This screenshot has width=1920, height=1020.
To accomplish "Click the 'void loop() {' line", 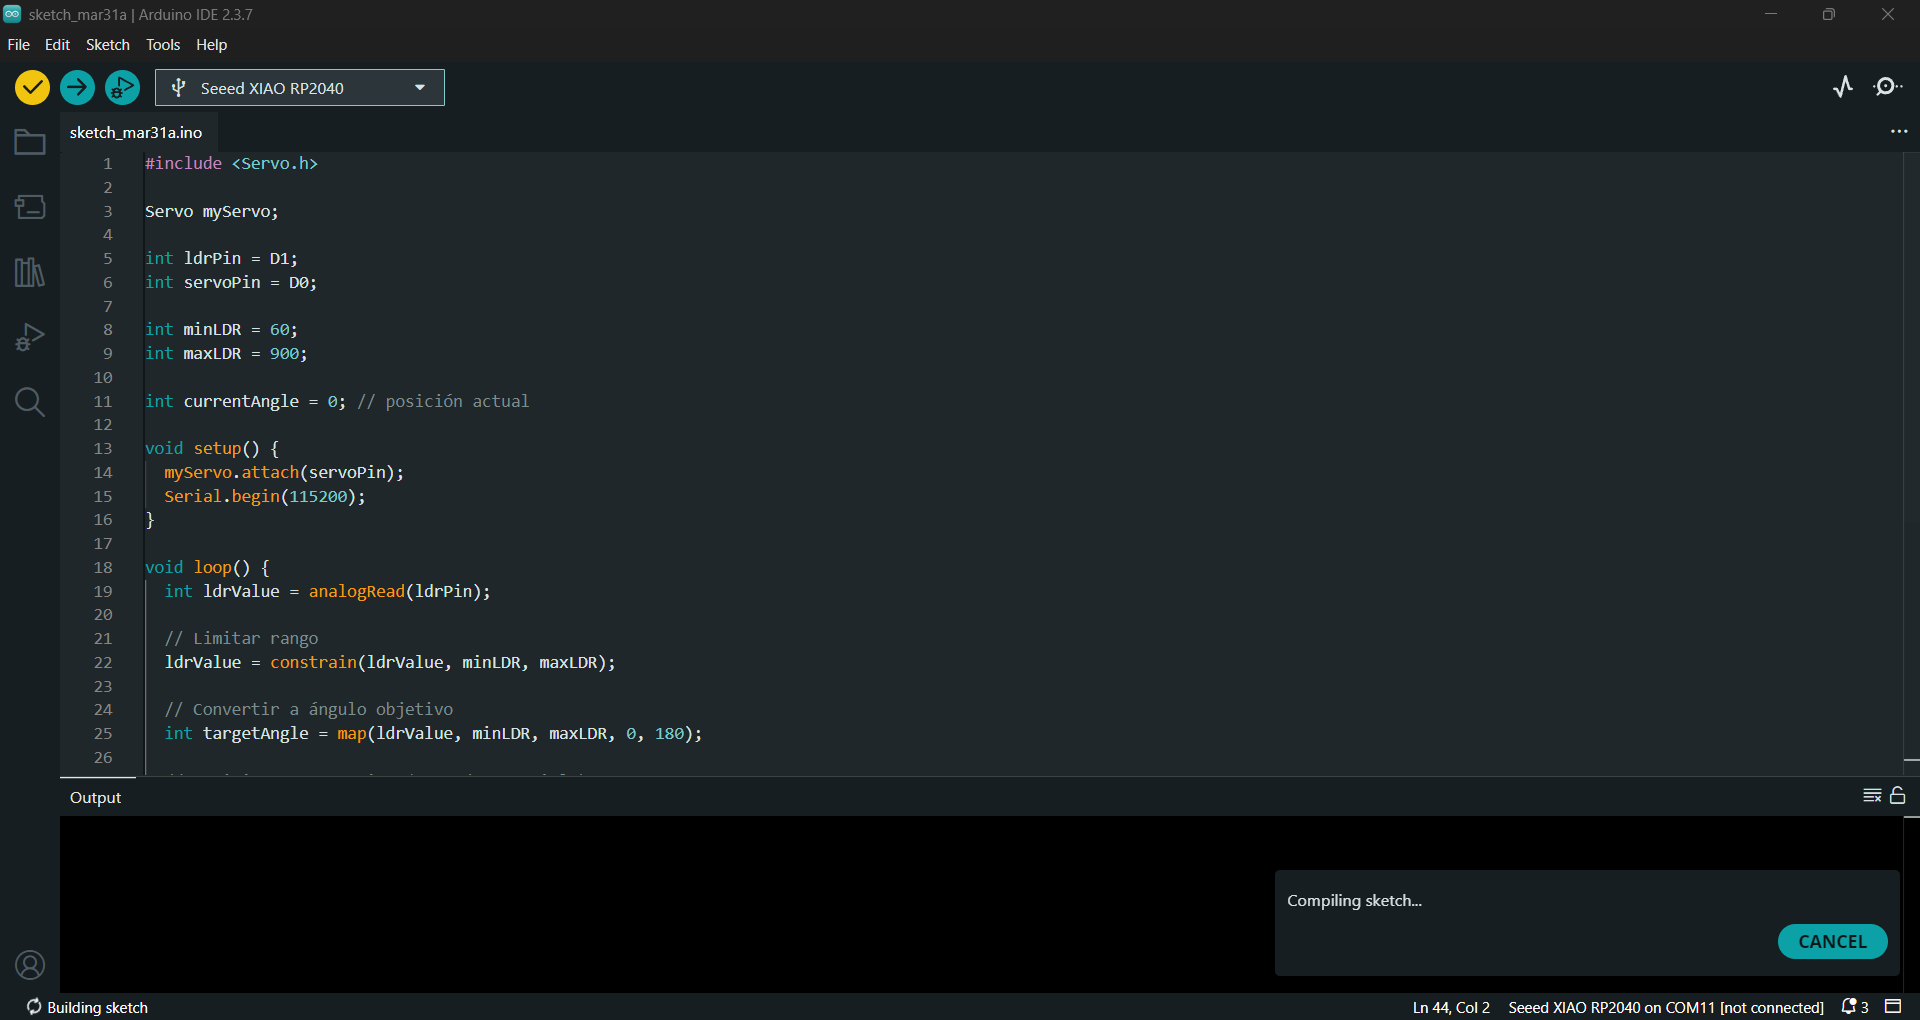I will [207, 567].
